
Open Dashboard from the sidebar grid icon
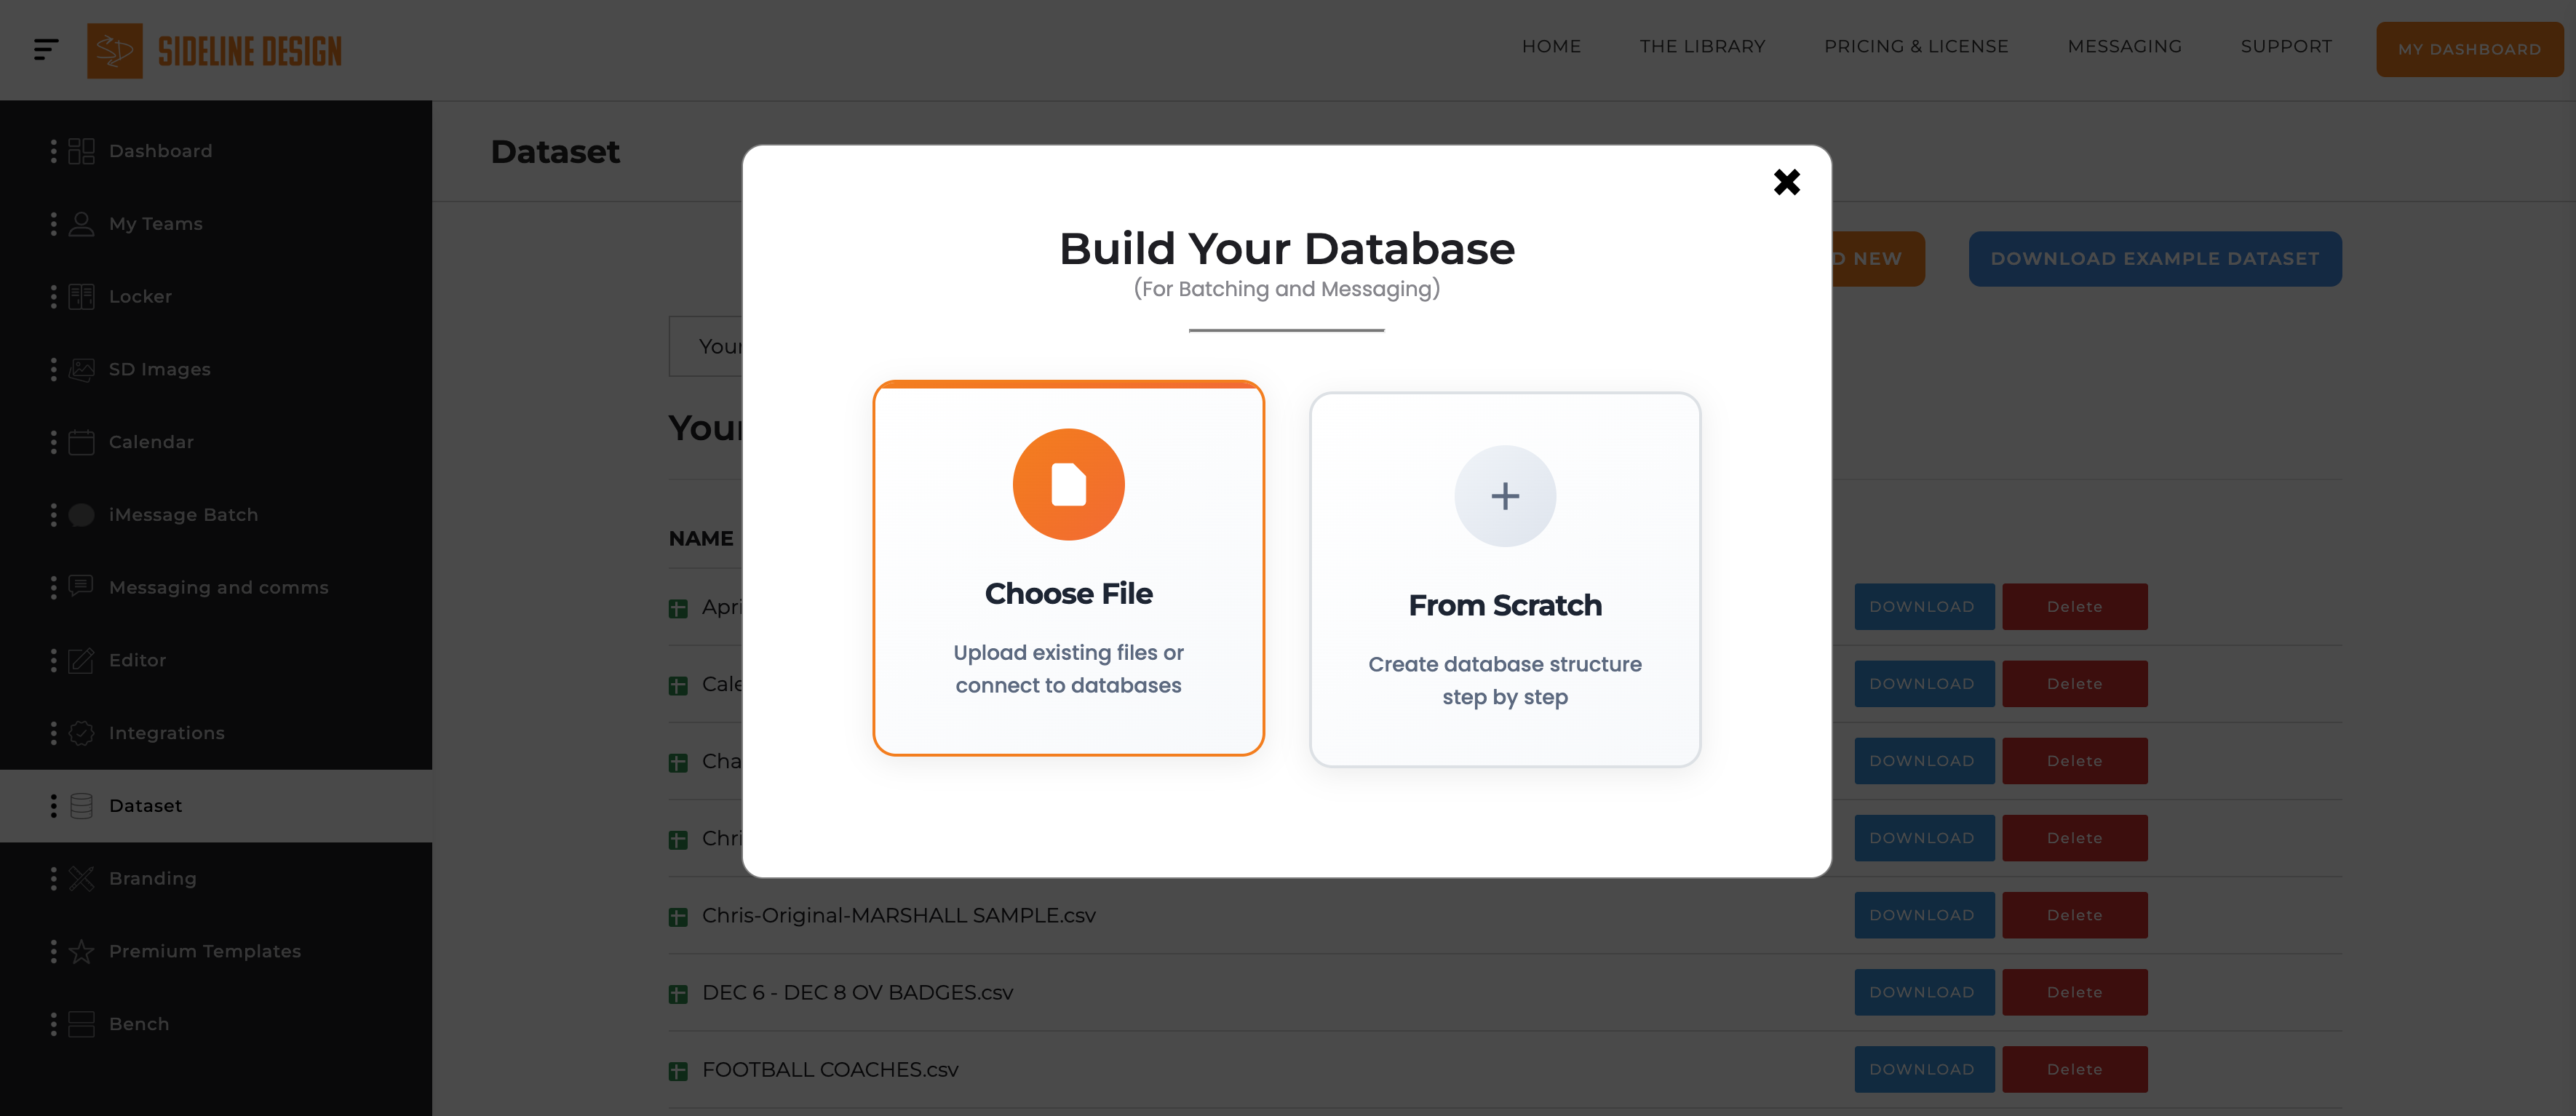(x=81, y=151)
